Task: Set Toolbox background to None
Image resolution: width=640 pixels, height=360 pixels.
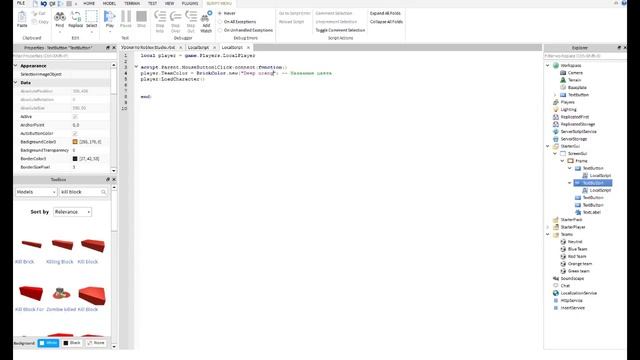Action: (x=96, y=343)
